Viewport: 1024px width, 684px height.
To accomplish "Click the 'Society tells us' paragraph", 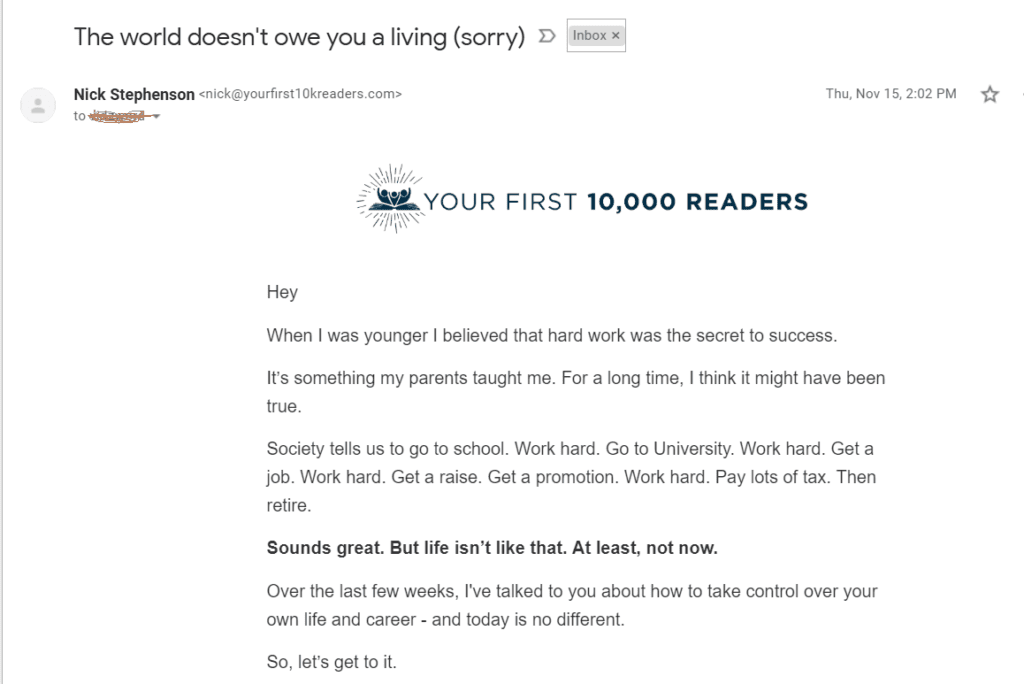I will point(571,477).
